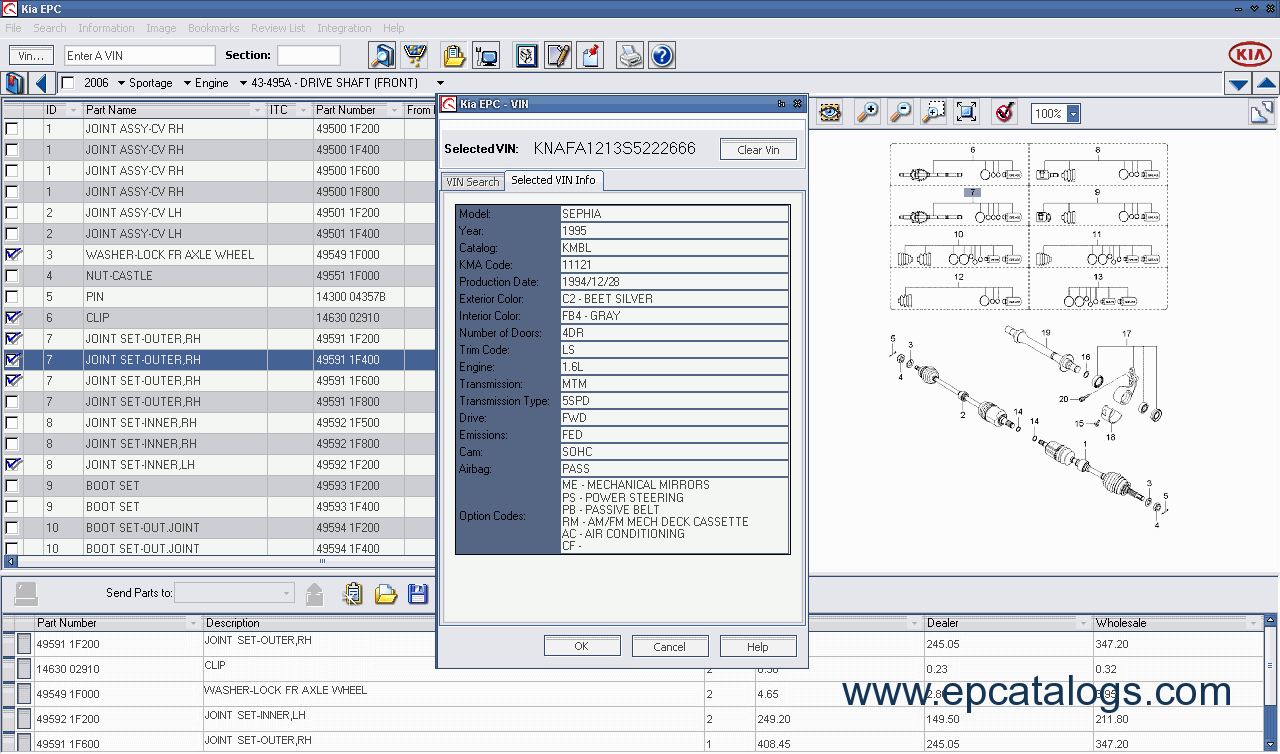Click callout number 7 in the diagram
Viewport: 1280px width, 754px height.
971,191
